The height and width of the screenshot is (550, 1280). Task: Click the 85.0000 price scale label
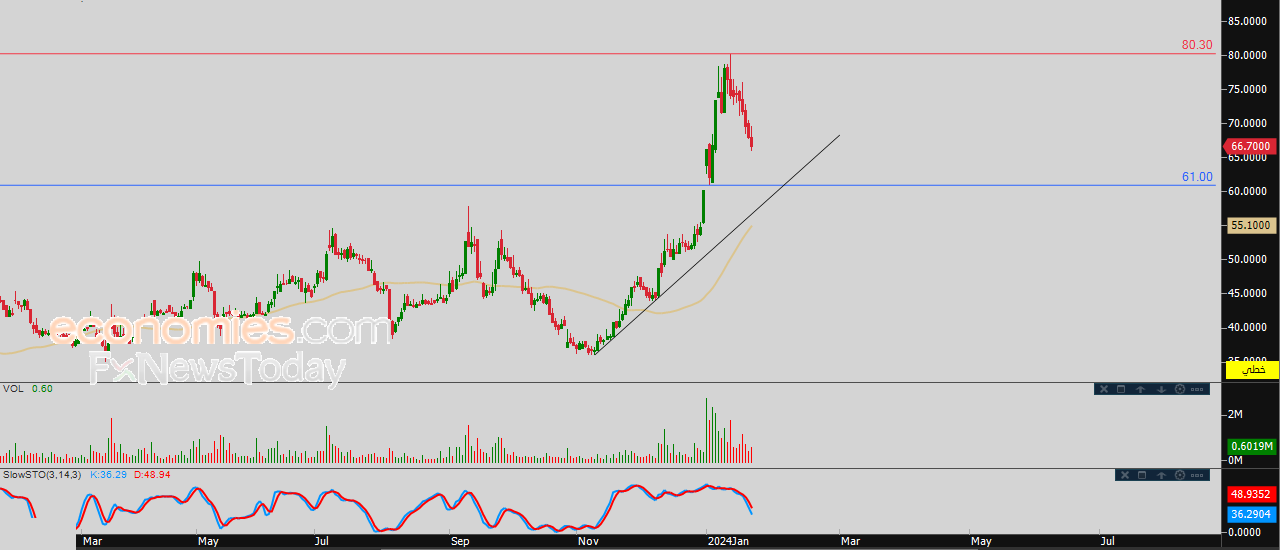click(x=1249, y=21)
